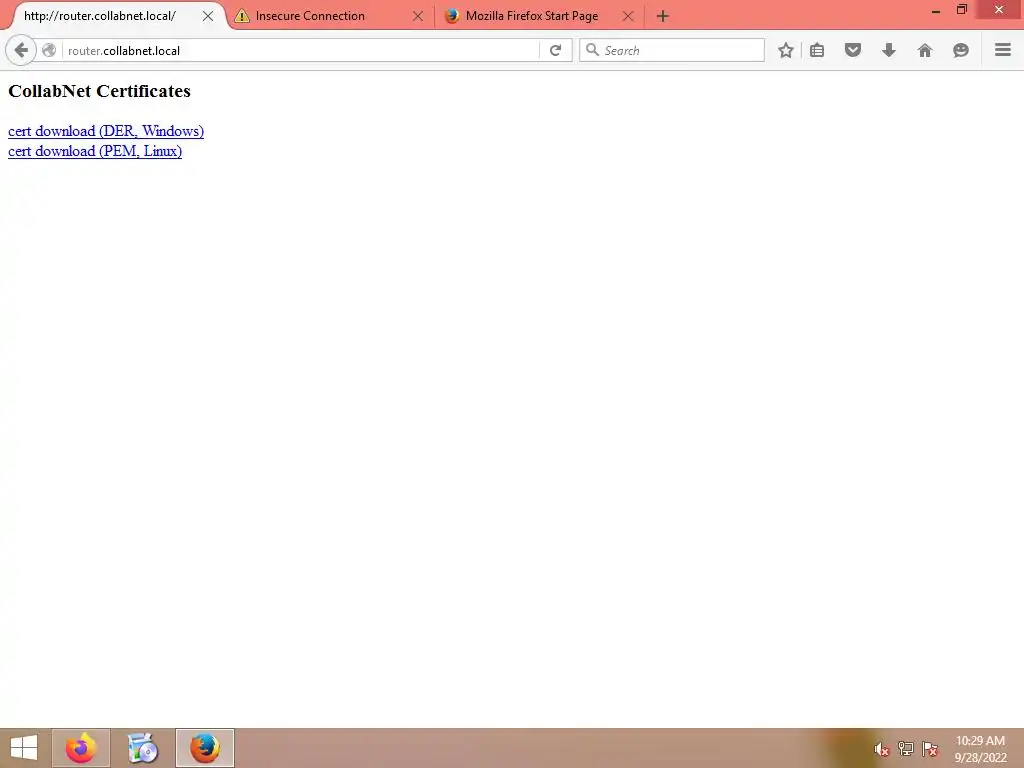Image resolution: width=1024 pixels, height=768 pixels.
Task: Focus the URL address bar
Action: [x=300, y=50]
